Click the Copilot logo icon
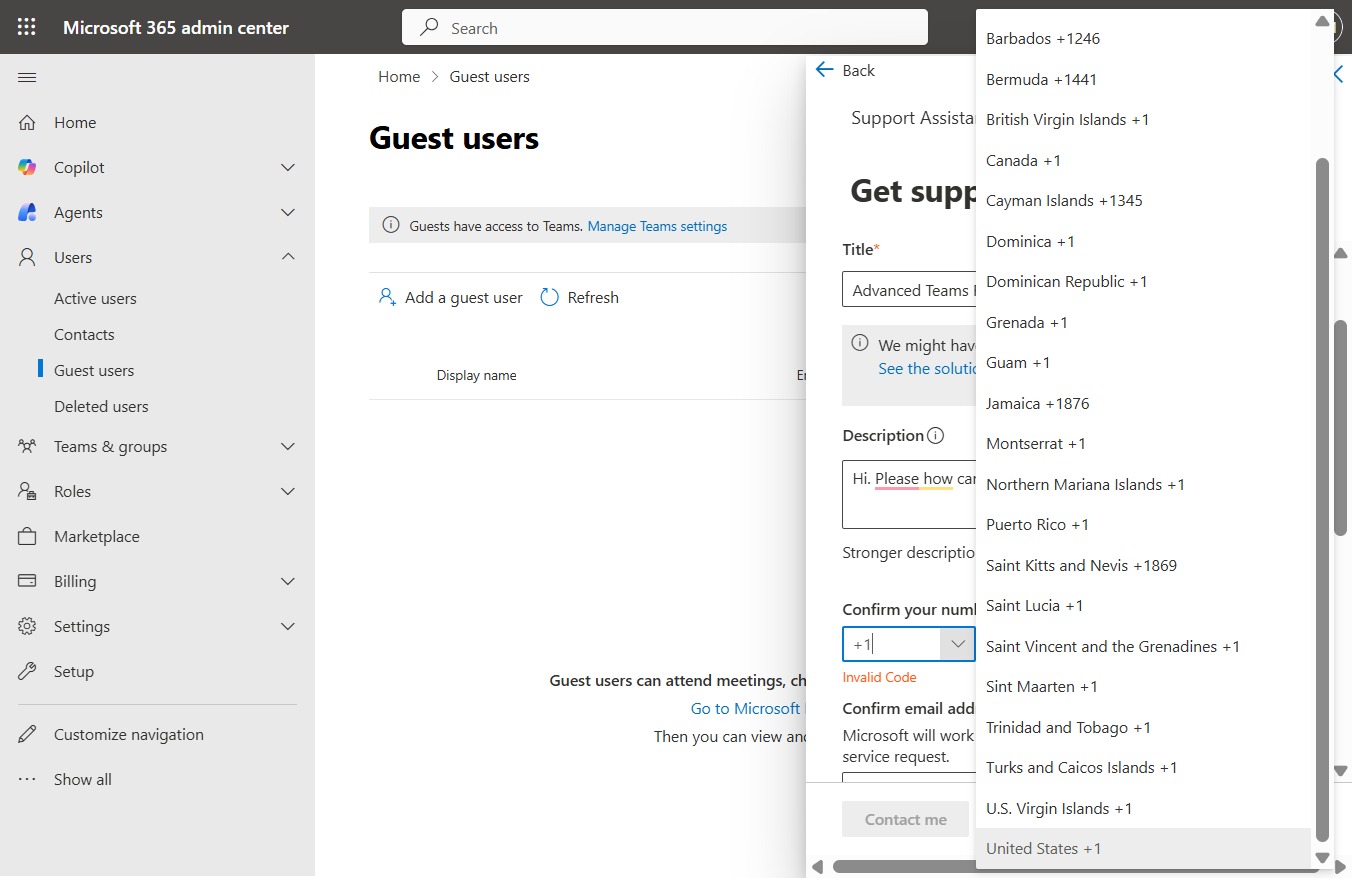This screenshot has height=878, width=1352. pos(27,167)
